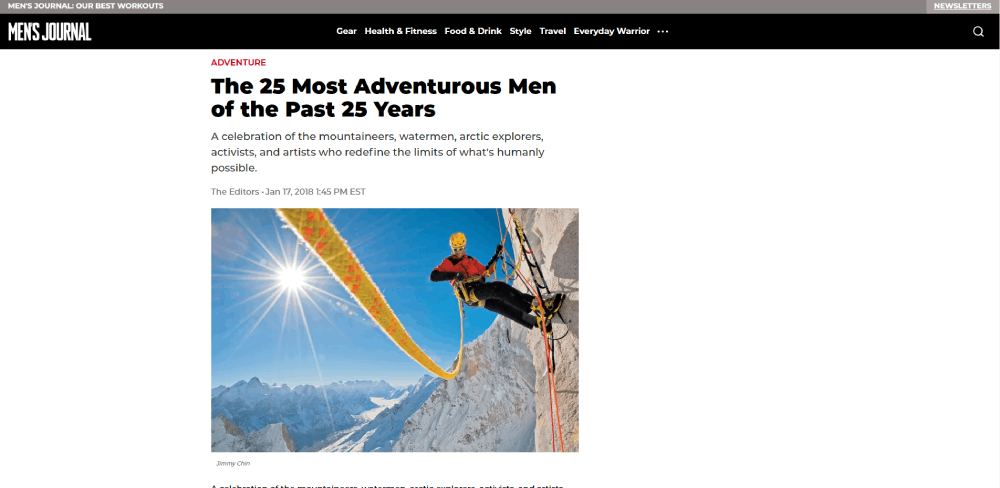Open Everyday Warrior section
Viewport: 1000px width, 488px height.
click(612, 31)
